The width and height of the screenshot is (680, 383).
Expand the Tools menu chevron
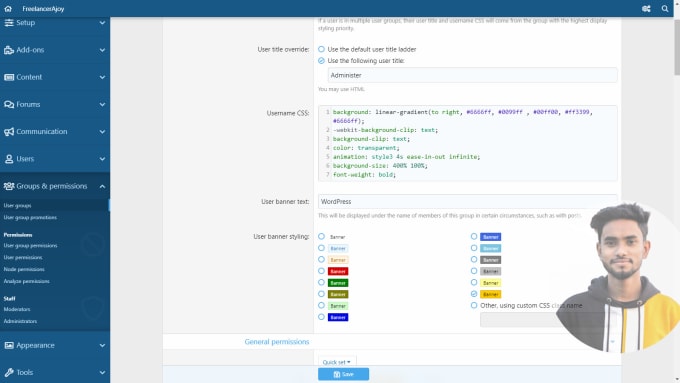102,373
